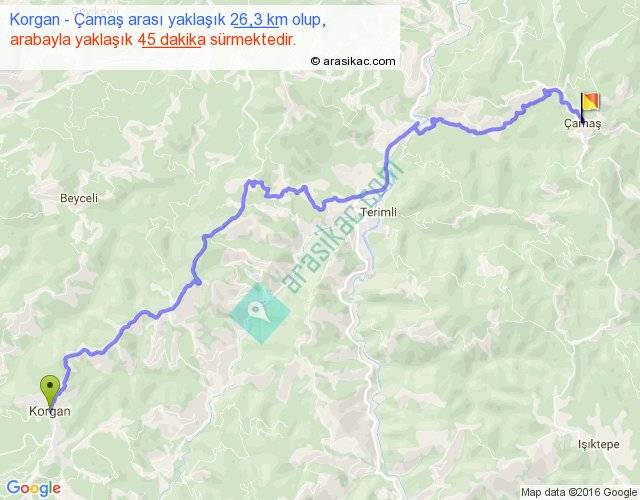Click the green start pin at Korgan
The height and width of the screenshot is (500, 640).
pyautogui.click(x=50, y=391)
